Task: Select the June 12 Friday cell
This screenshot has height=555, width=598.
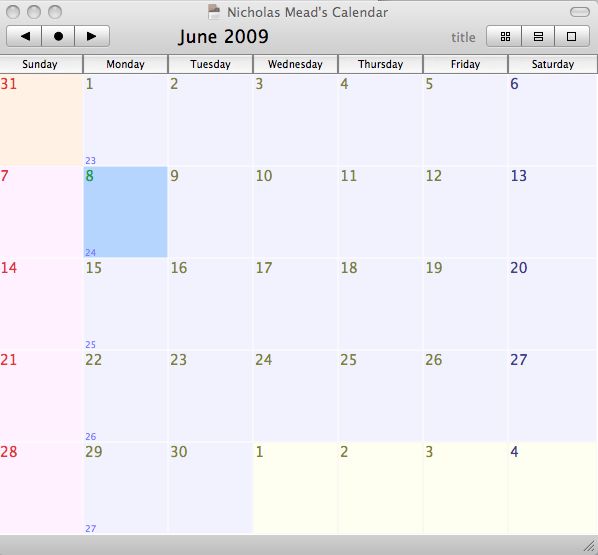Action: click(465, 212)
